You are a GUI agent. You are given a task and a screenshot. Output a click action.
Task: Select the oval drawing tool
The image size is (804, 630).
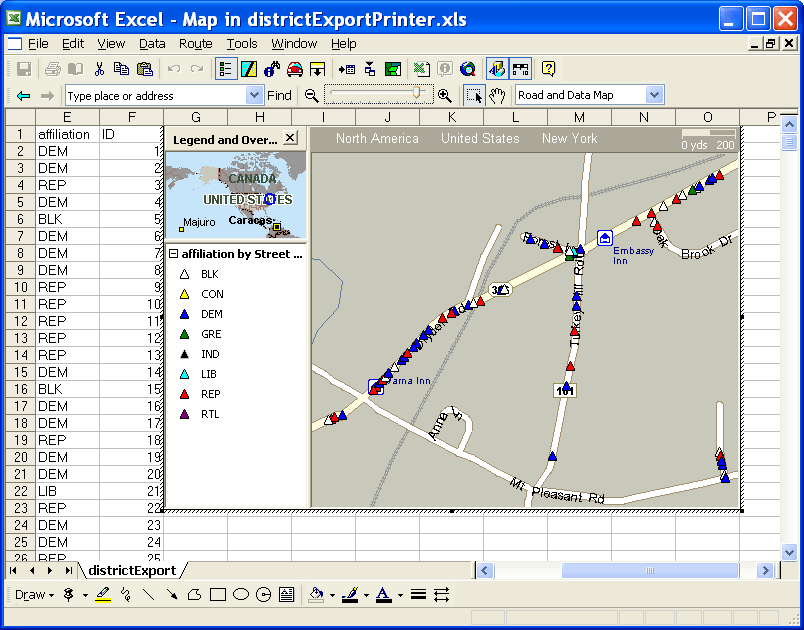pyautogui.click(x=241, y=594)
